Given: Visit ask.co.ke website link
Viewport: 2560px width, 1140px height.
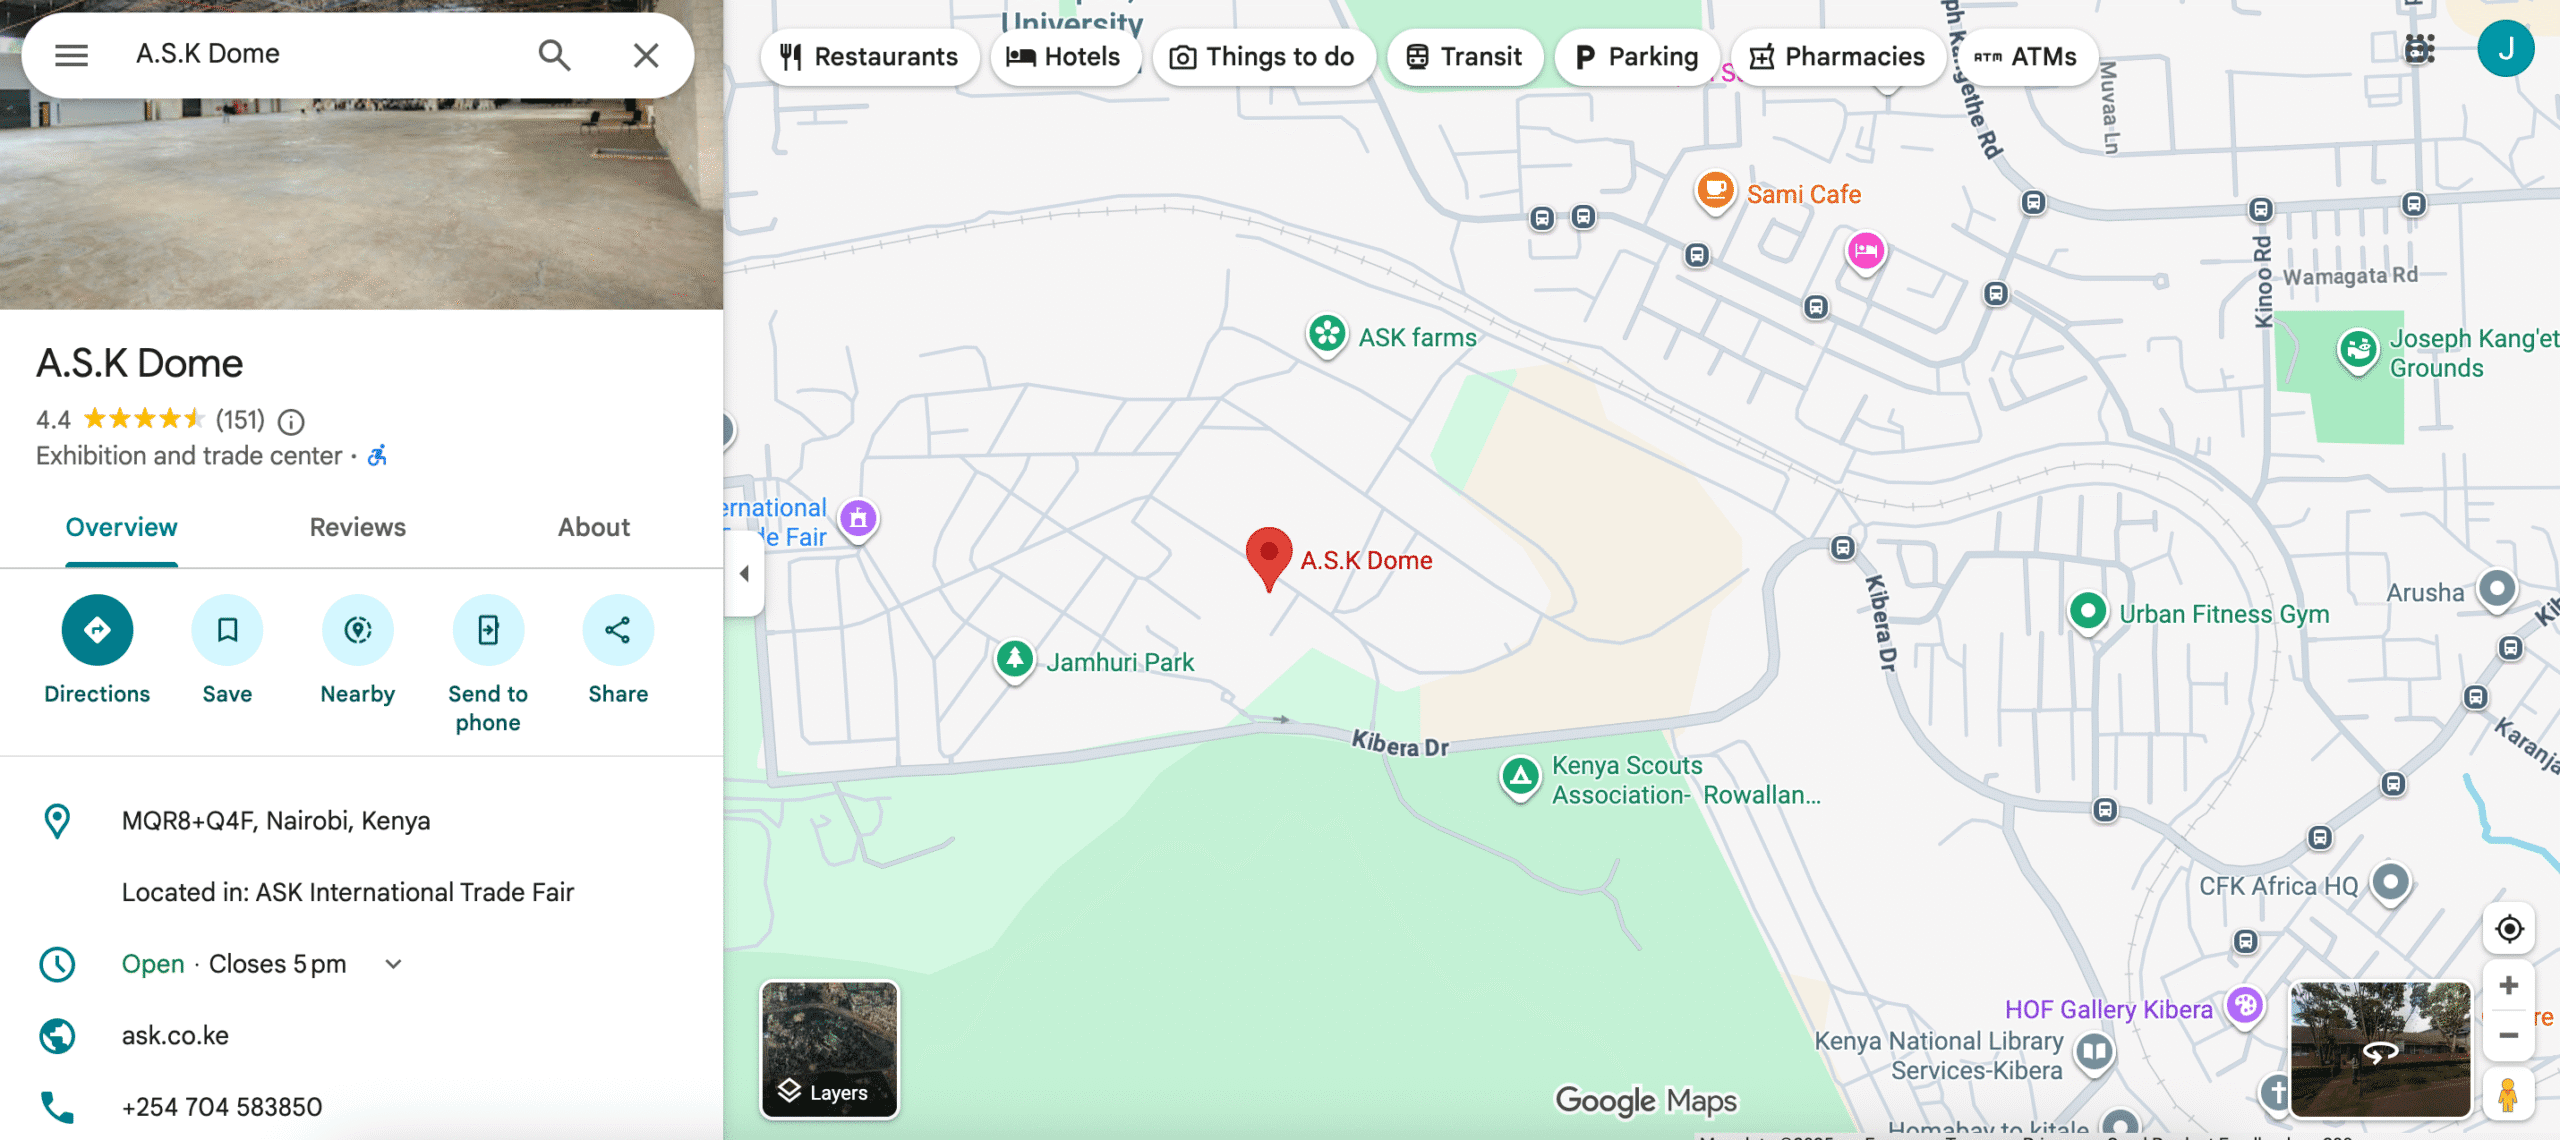Looking at the screenshot, I should point(175,1036).
